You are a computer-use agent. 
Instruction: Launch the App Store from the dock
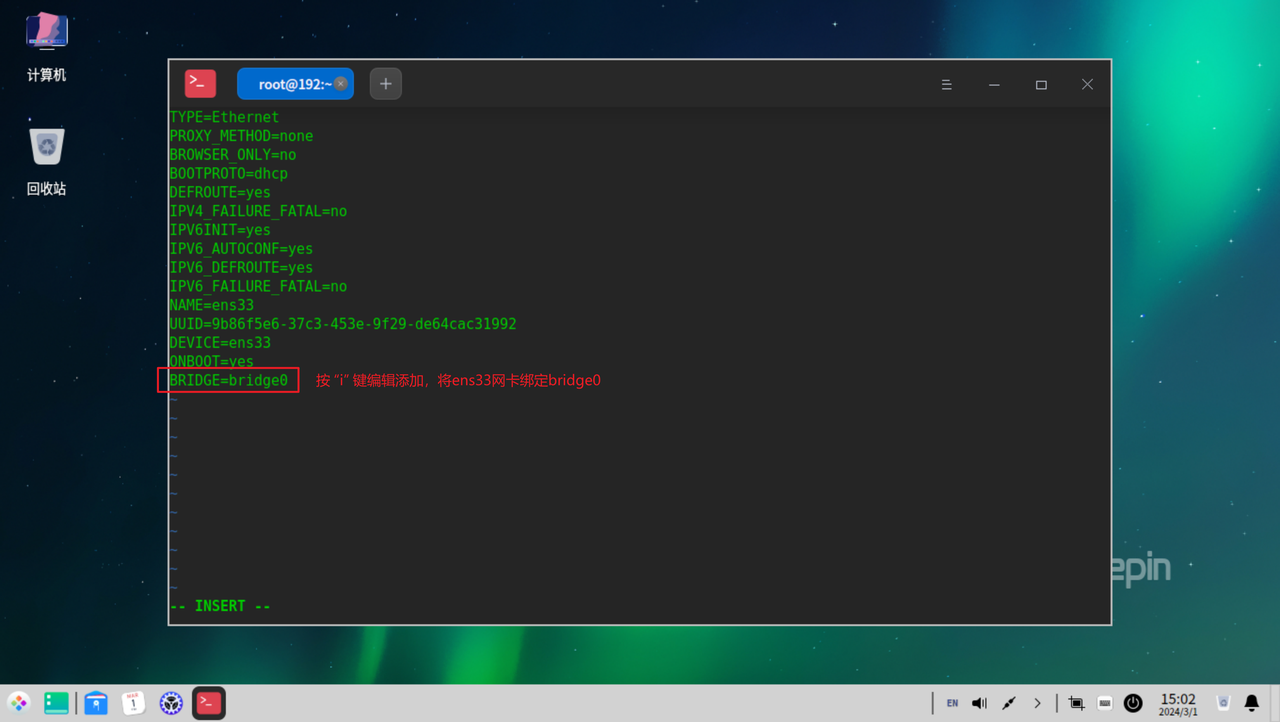tap(95, 703)
